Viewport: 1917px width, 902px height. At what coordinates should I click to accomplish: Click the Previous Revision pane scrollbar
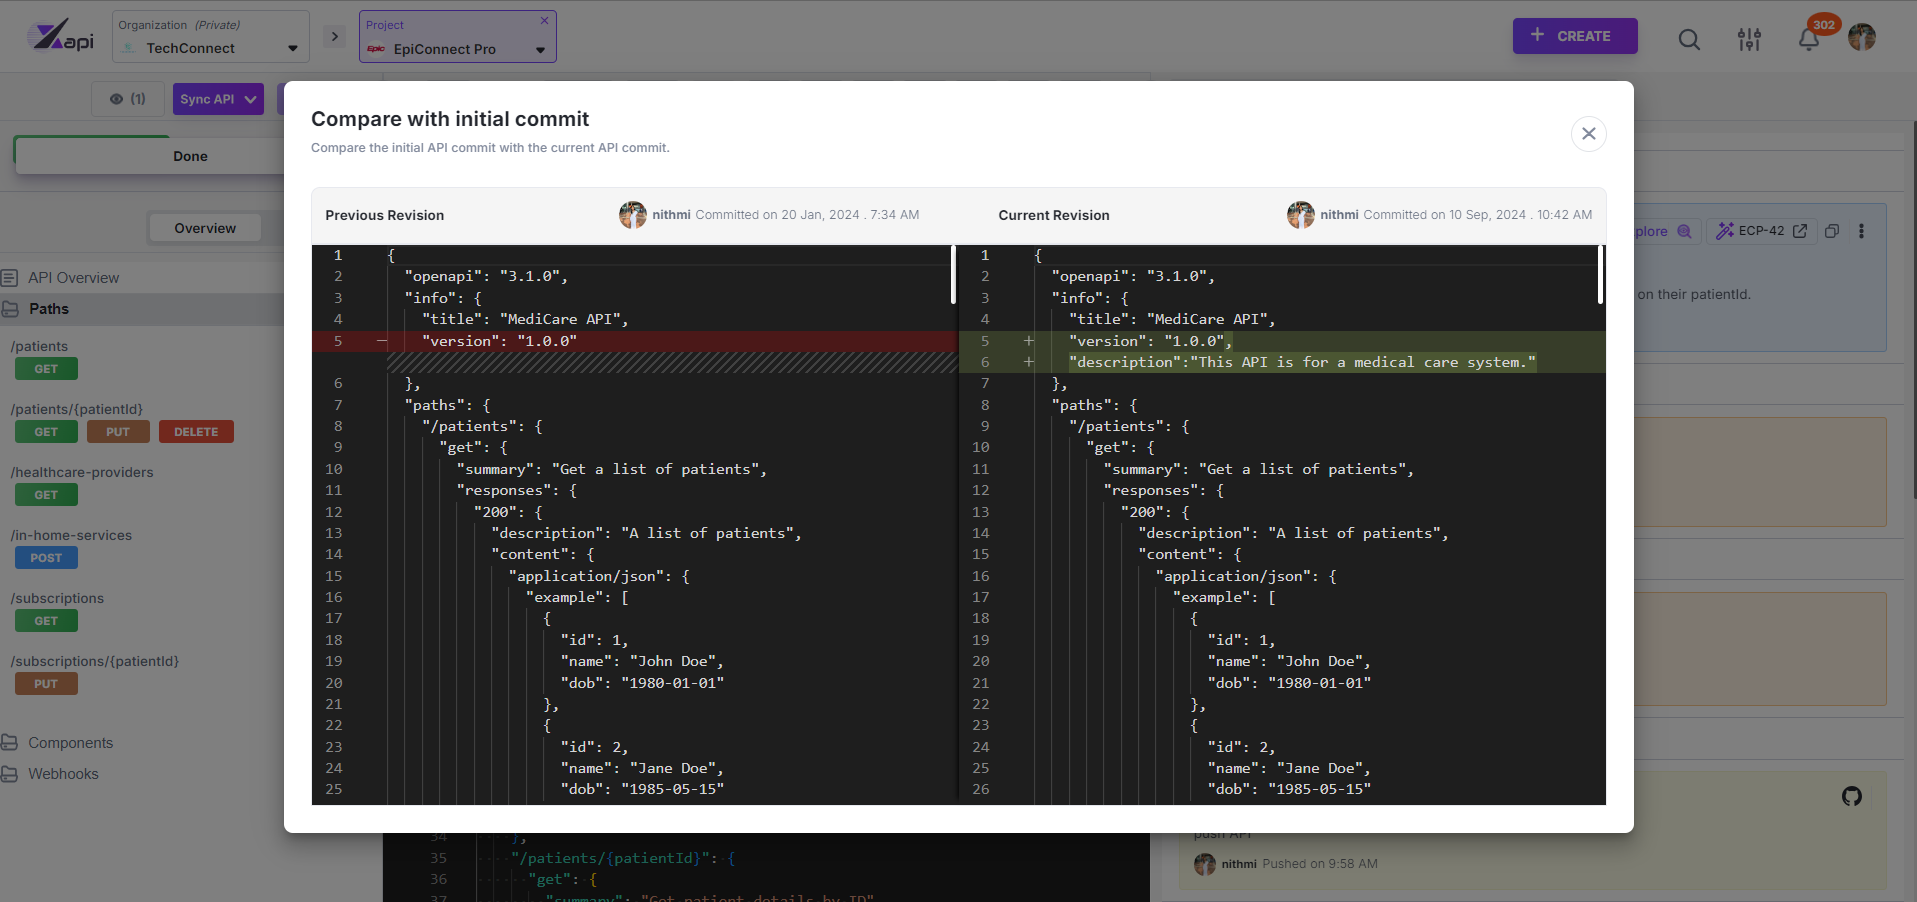(x=953, y=275)
